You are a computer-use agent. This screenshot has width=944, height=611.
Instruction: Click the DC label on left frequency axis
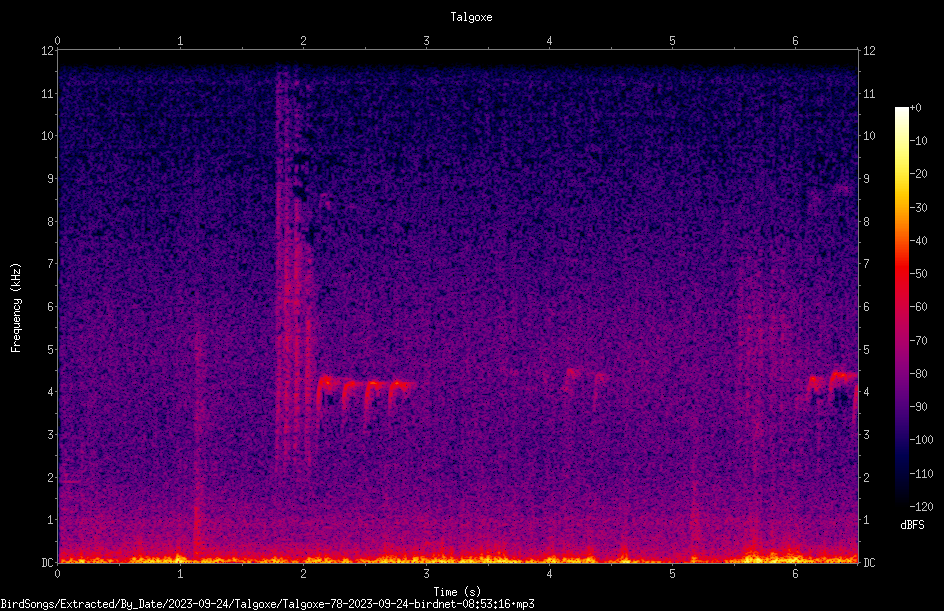coord(48,562)
